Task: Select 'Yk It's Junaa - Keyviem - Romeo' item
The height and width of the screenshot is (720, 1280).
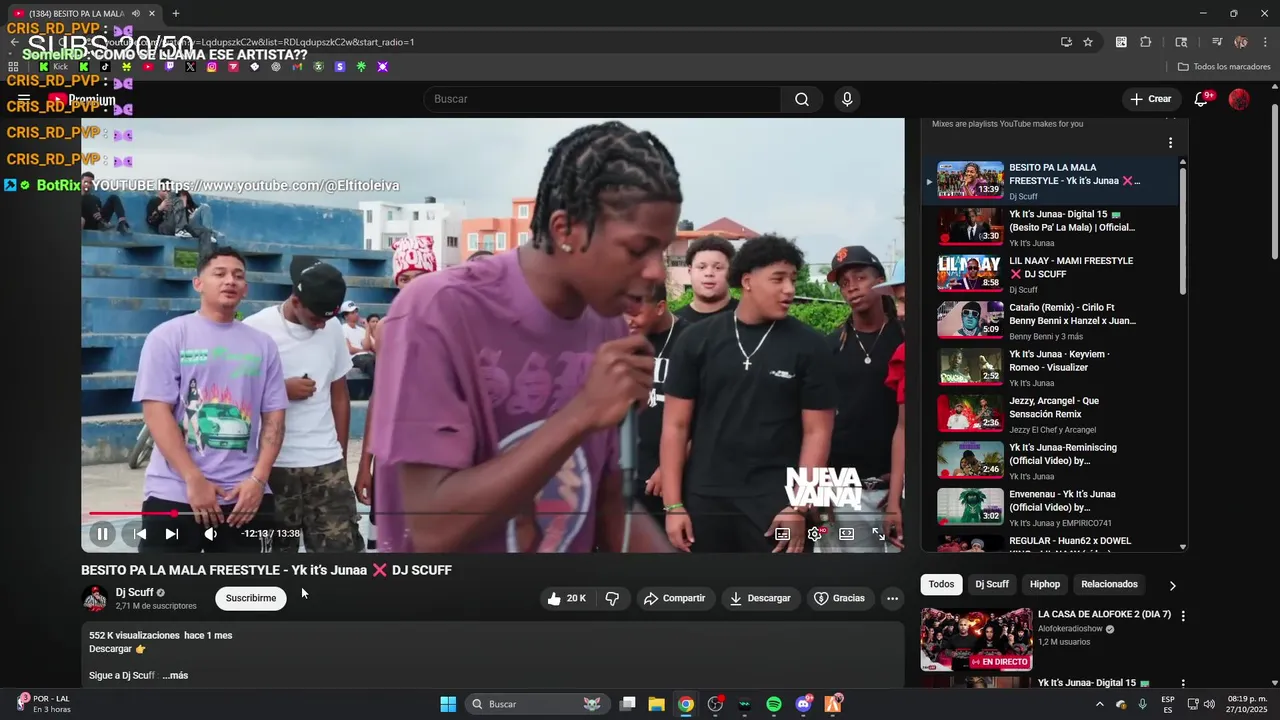Action: click(x=1052, y=367)
